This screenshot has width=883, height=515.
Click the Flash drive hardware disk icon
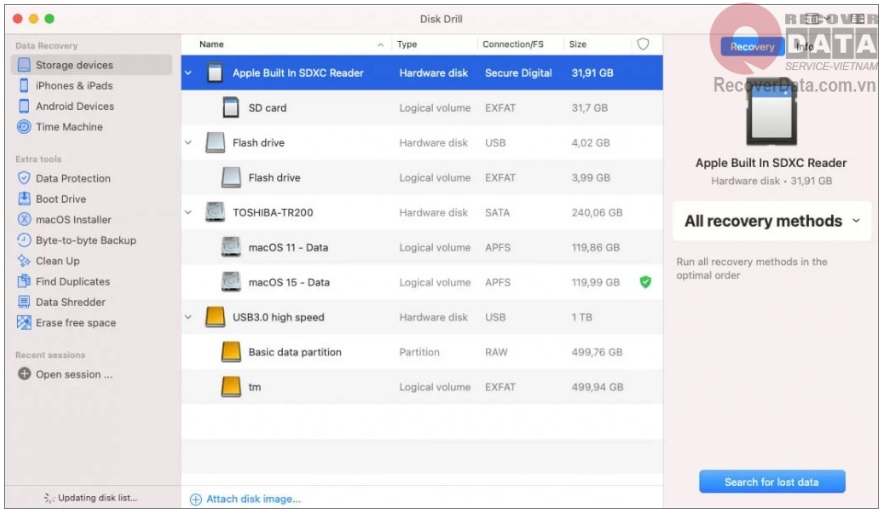pyautogui.click(x=215, y=142)
